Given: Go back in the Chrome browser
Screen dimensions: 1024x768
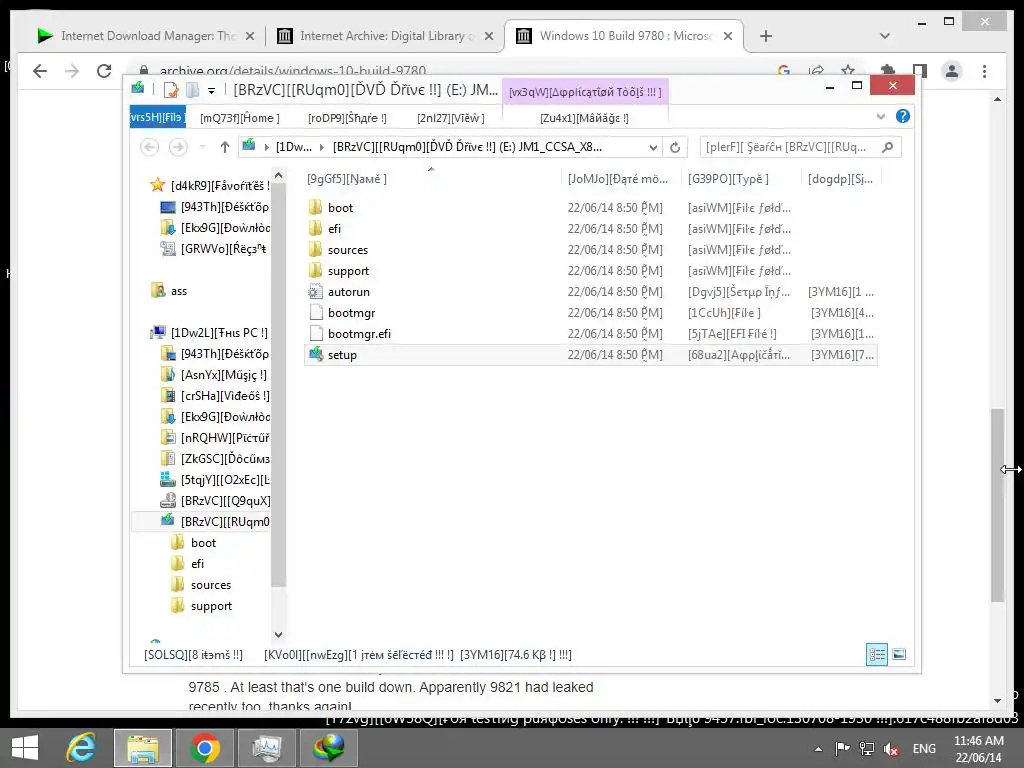Looking at the screenshot, I should tap(40, 71).
